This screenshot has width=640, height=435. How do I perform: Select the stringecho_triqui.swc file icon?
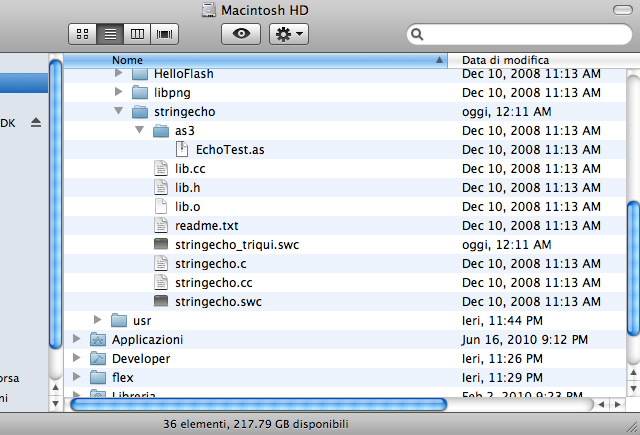(x=161, y=244)
